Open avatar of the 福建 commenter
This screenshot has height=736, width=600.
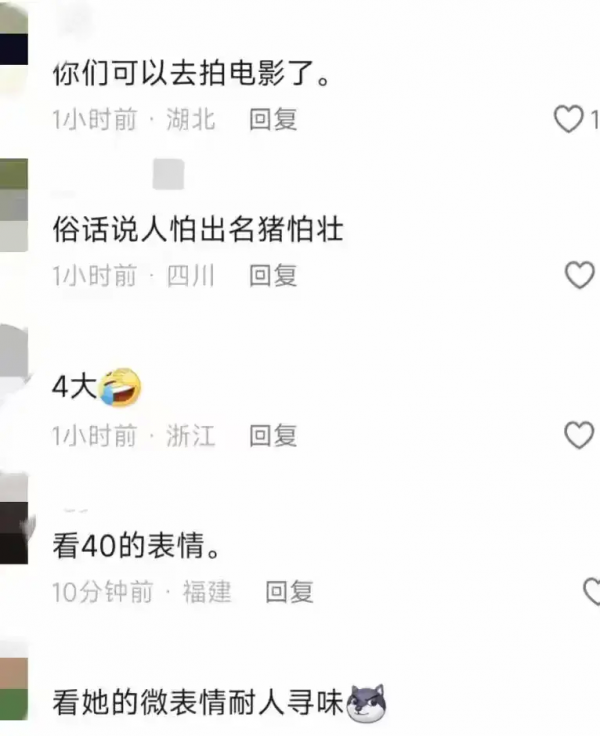14,519
